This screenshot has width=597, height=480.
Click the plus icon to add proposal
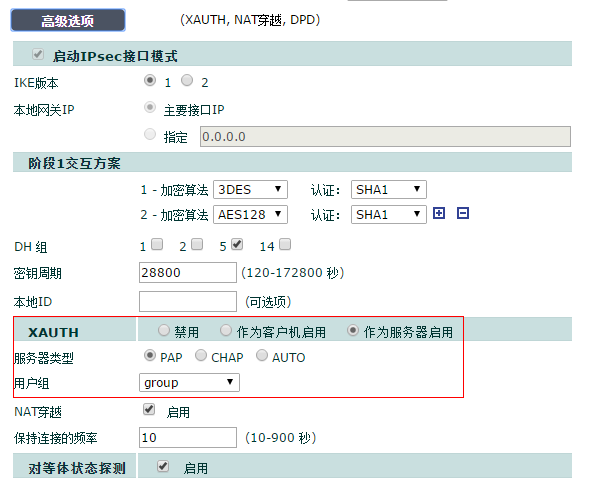(x=439, y=213)
